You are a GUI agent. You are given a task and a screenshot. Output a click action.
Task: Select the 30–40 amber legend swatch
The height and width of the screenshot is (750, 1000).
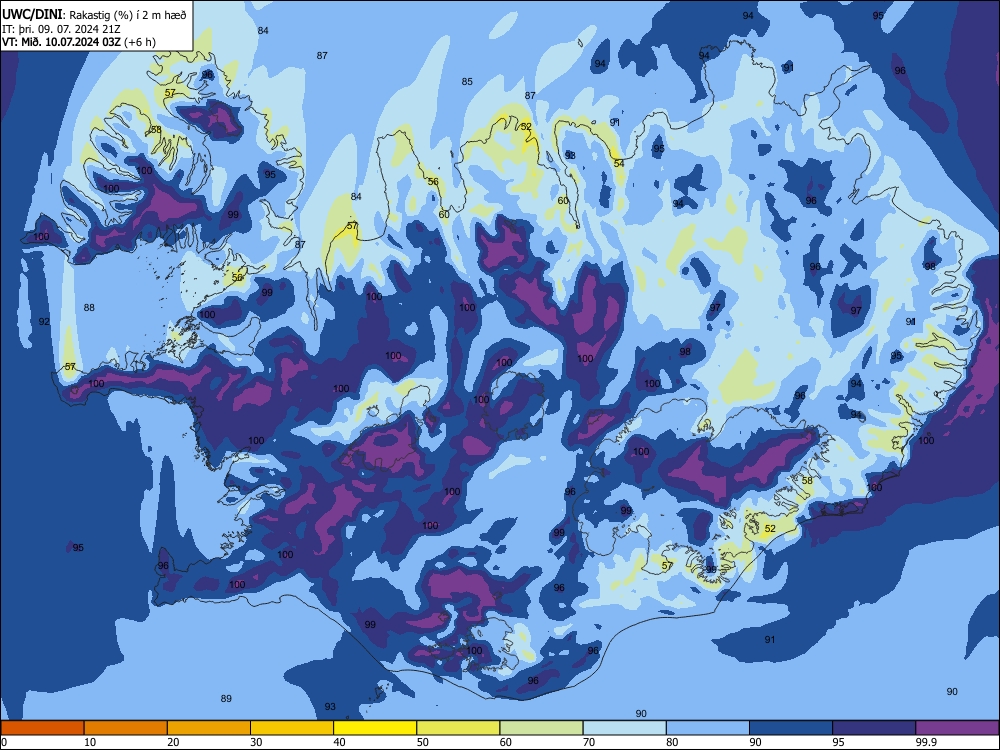coord(292,728)
